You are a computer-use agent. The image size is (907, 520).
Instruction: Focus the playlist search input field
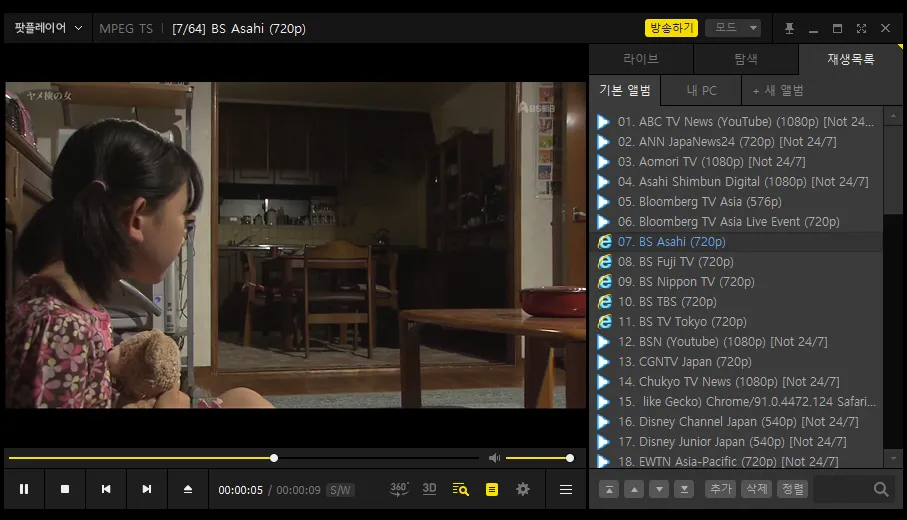pos(842,489)
